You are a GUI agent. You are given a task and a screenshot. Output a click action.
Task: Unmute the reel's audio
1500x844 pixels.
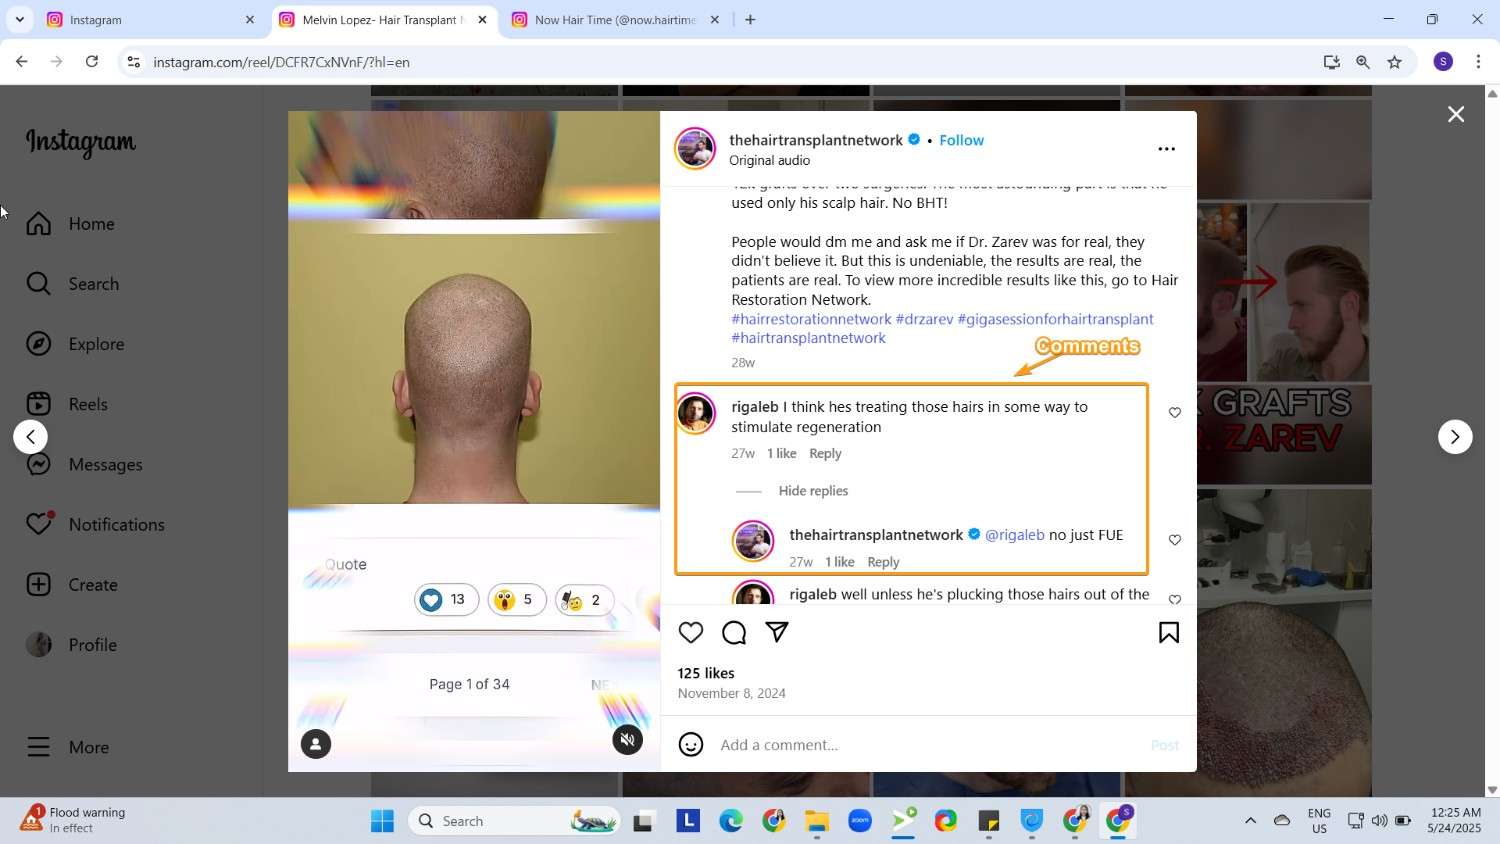[x=626, y=738]
